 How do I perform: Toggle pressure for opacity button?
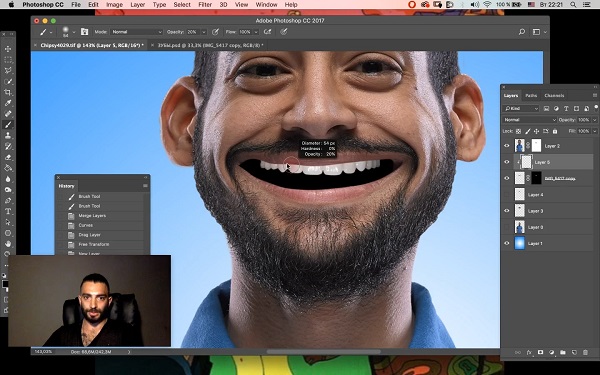215,32
